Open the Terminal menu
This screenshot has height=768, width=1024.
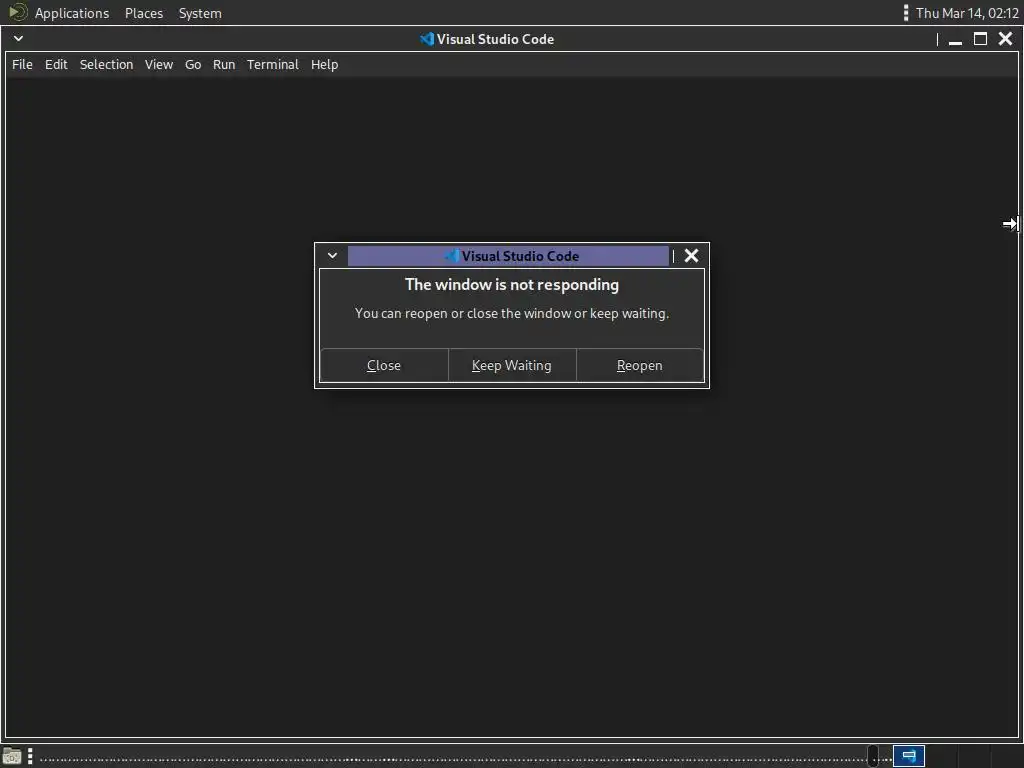tap(273, 65)
